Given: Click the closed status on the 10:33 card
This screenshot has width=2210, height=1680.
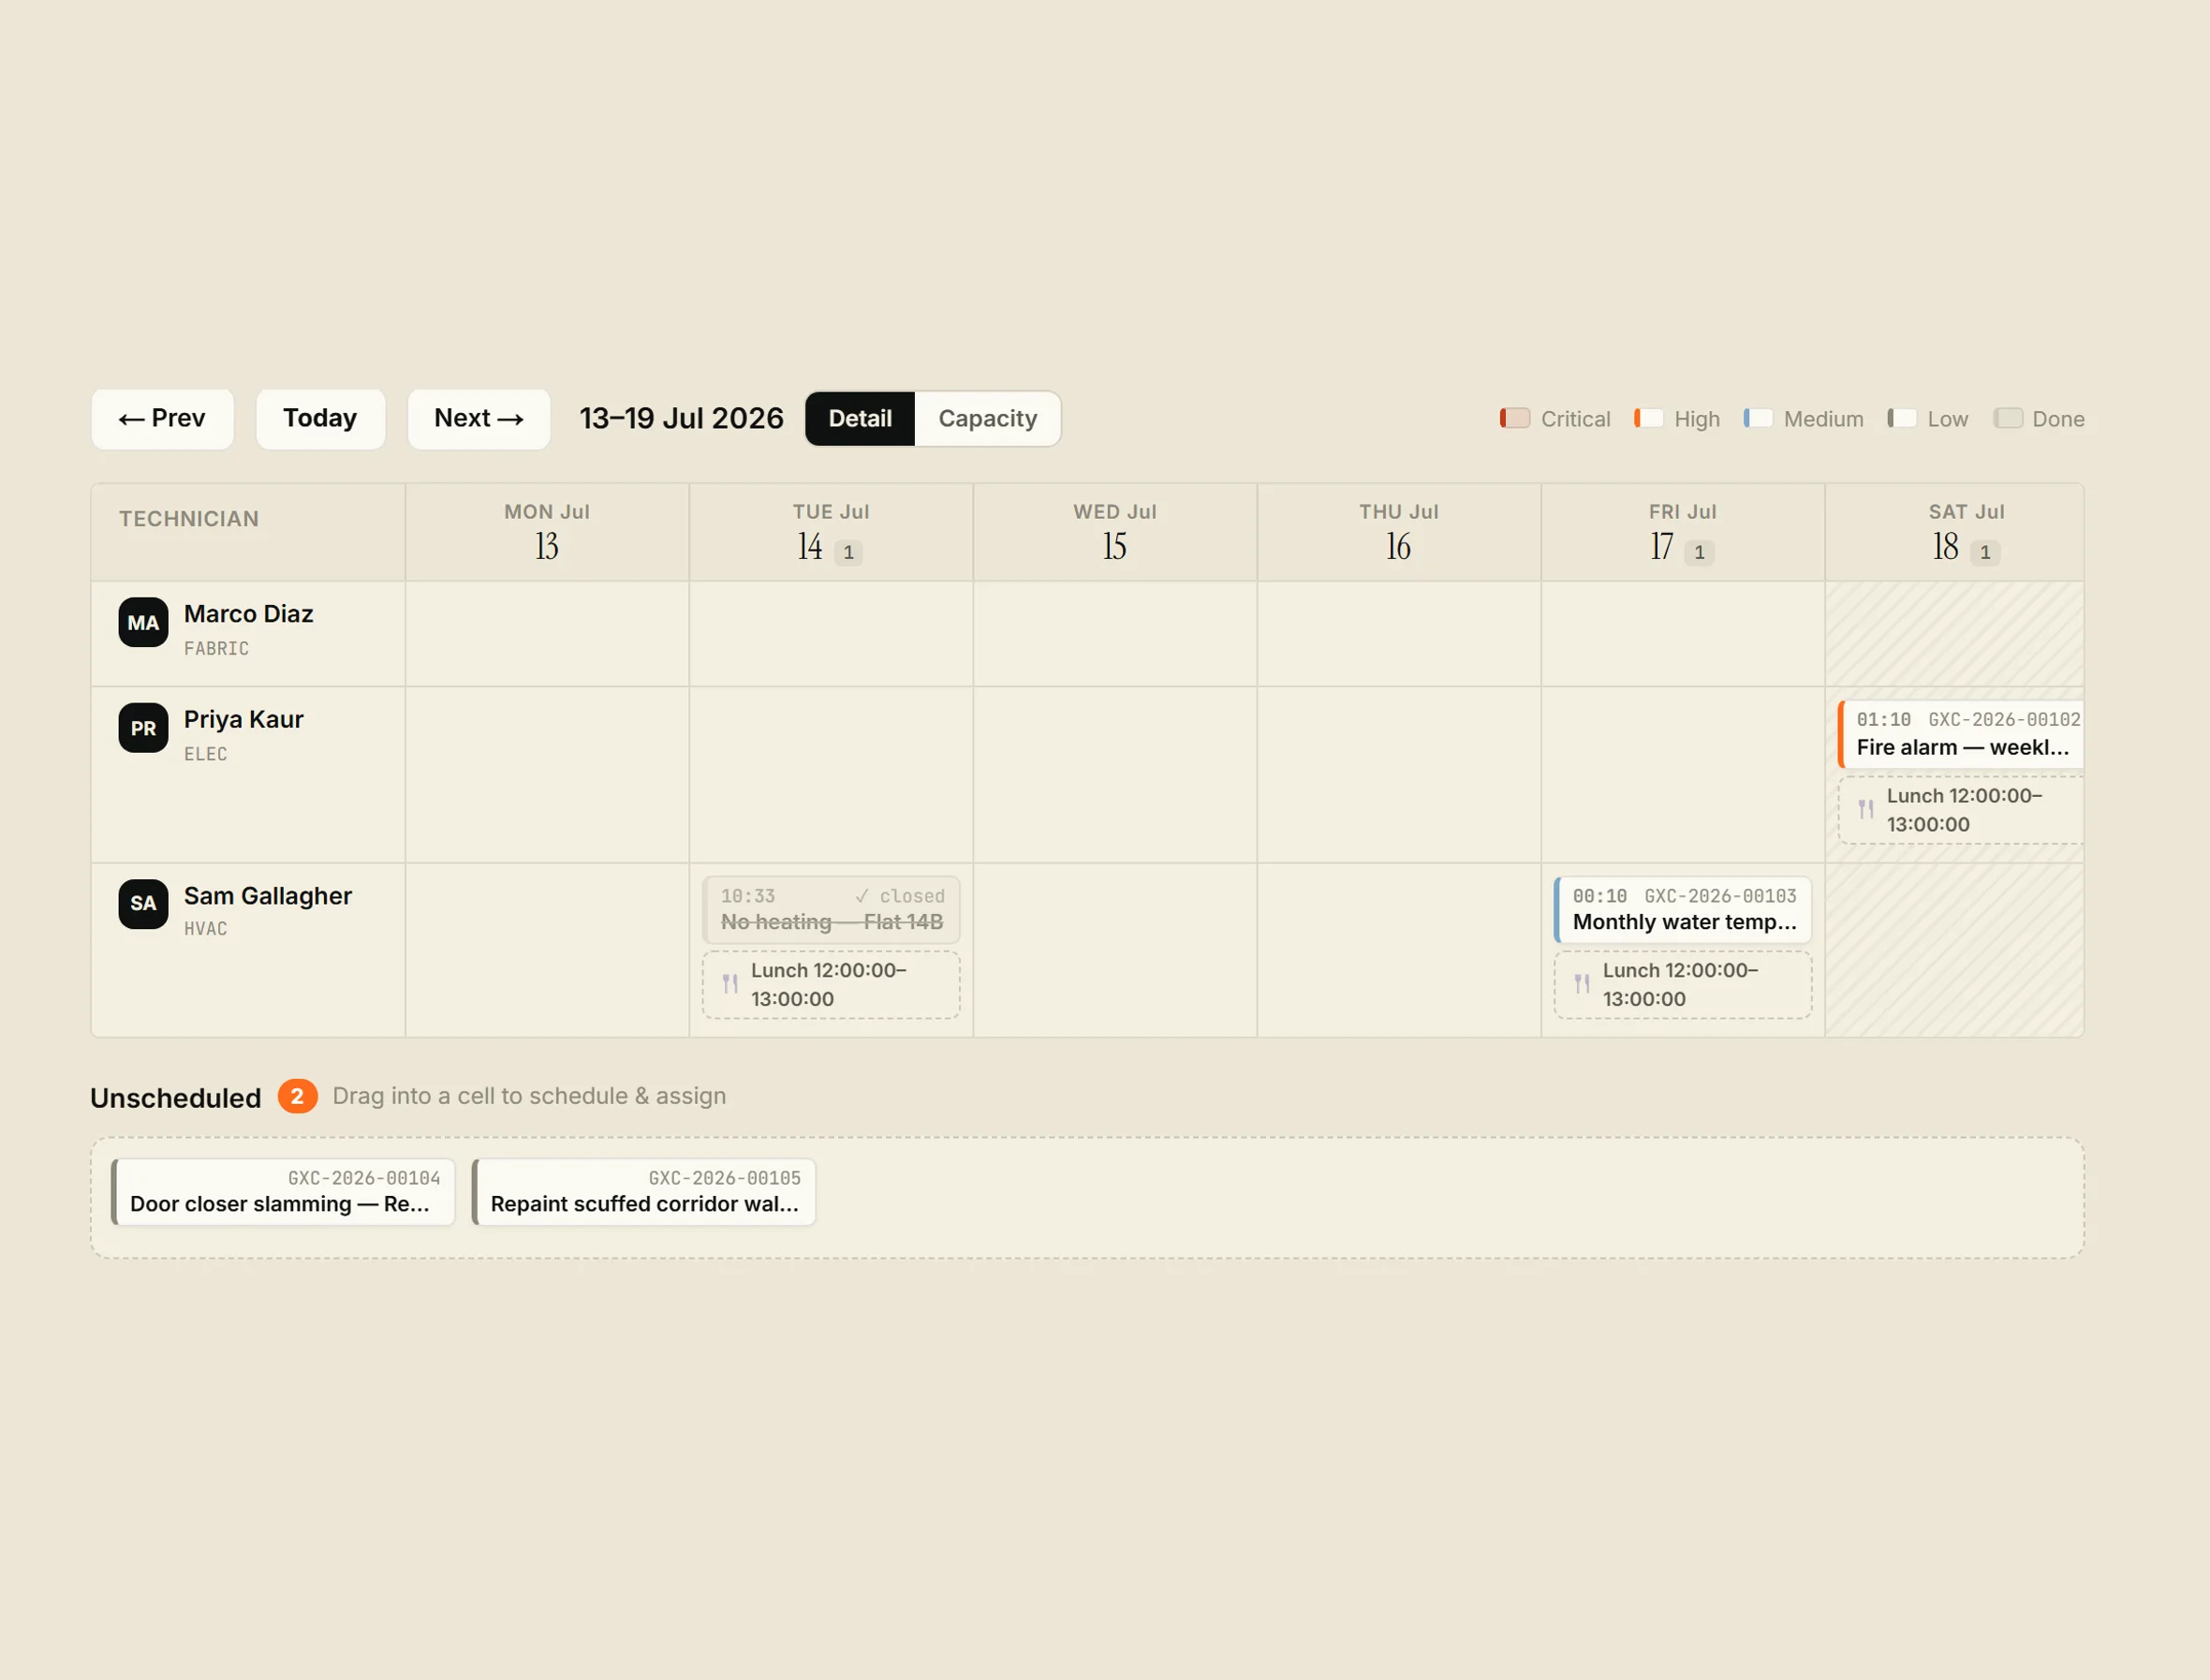Looking at the screenshot, I should [x=900, y=896].
